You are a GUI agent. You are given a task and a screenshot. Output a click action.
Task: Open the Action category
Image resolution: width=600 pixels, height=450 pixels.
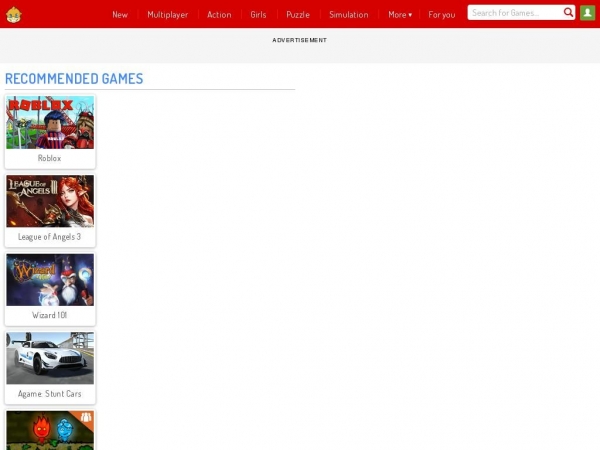[219, 15]
